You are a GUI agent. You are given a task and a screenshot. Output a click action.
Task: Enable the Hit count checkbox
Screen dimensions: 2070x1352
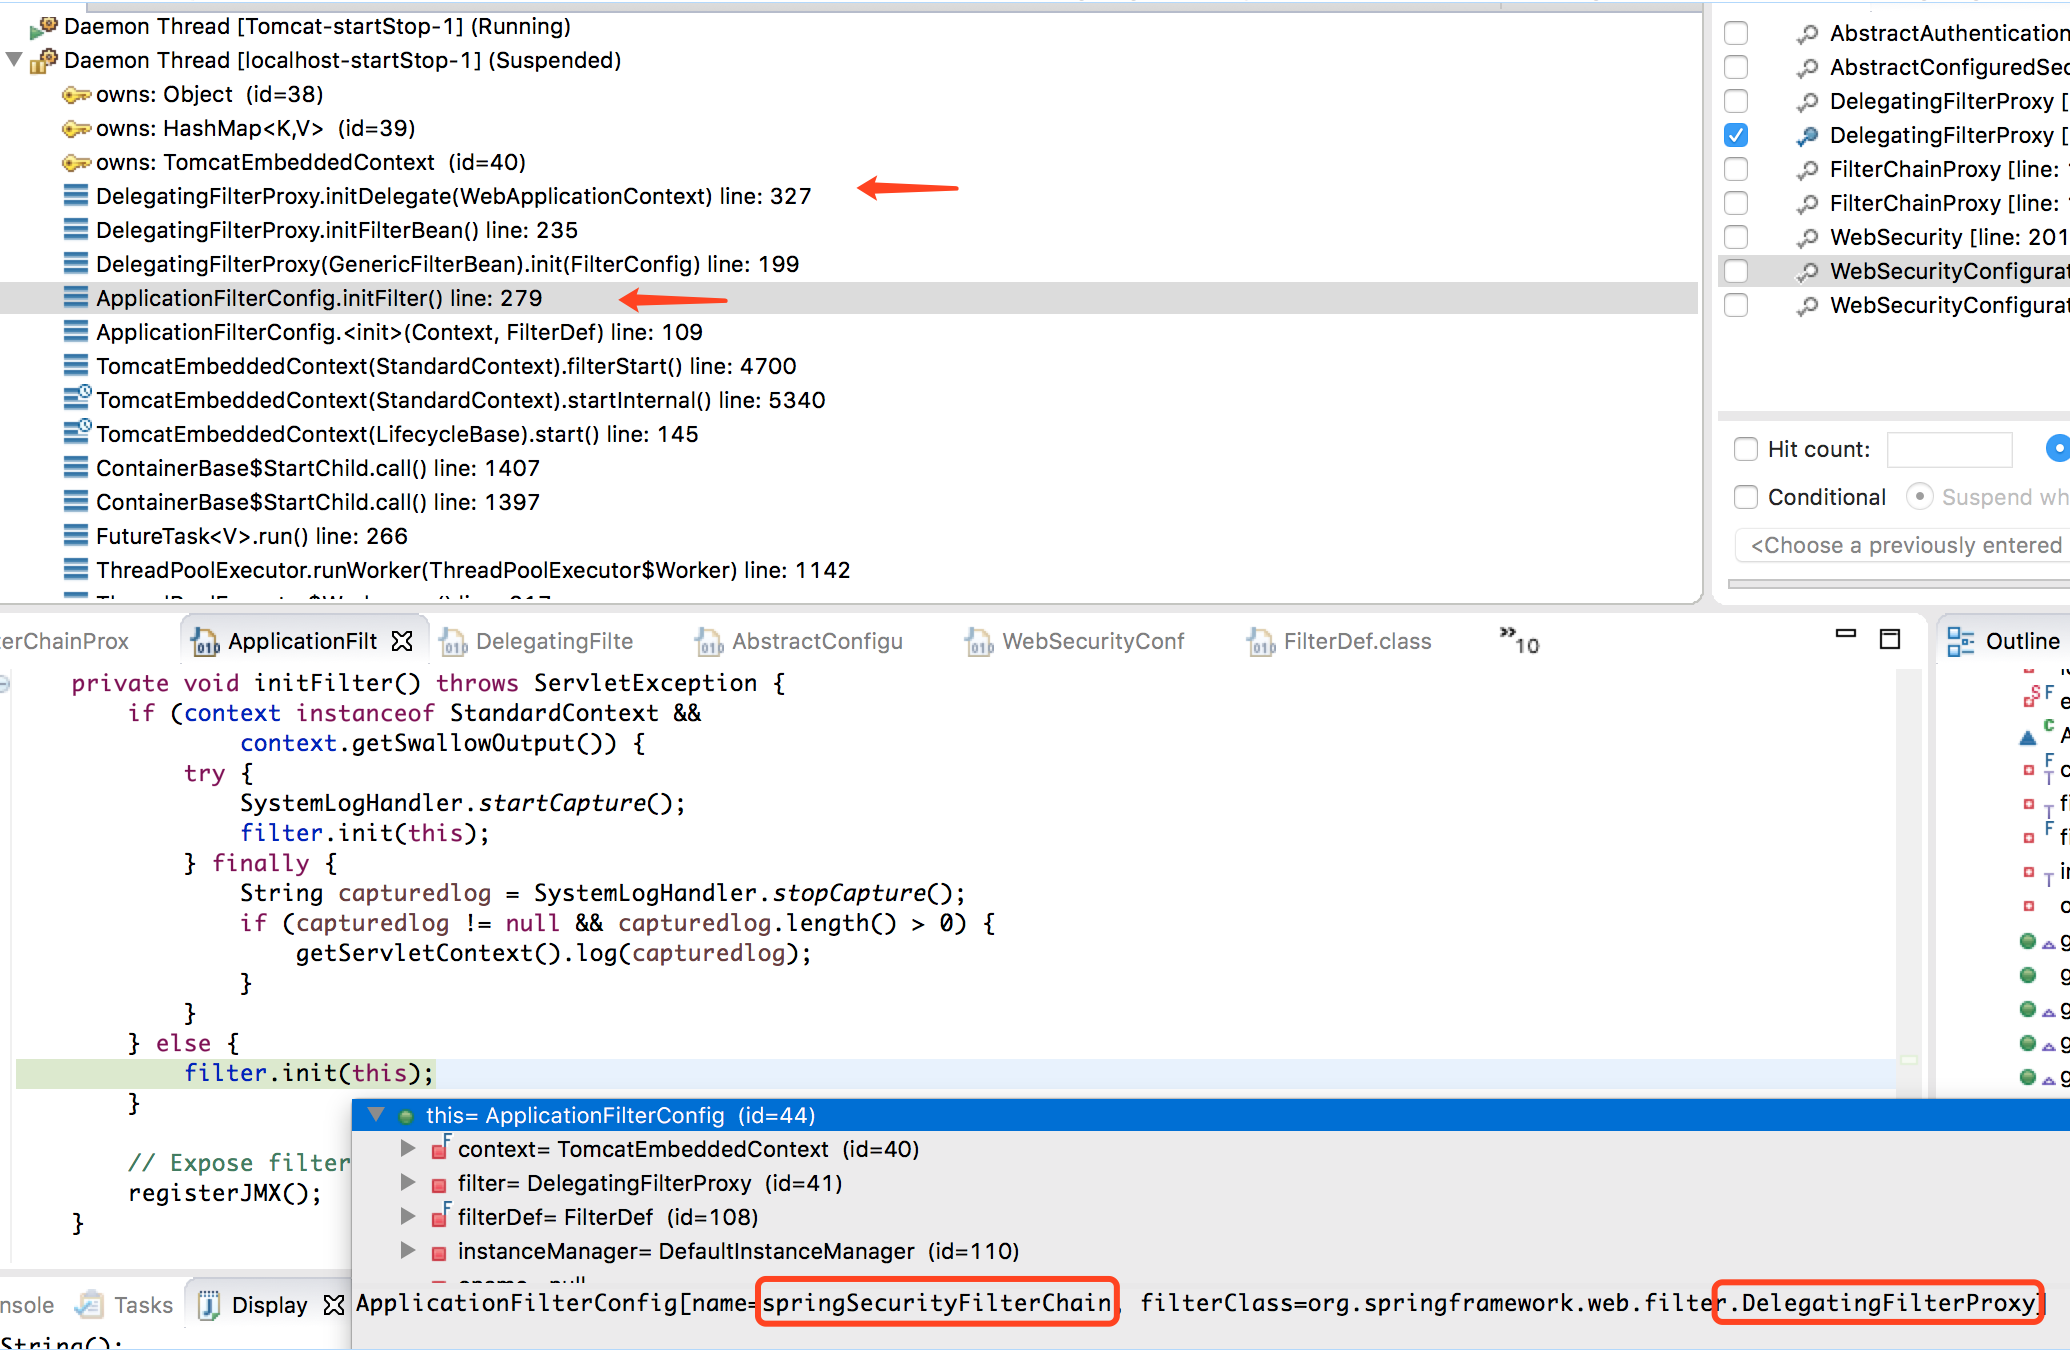1746,449
